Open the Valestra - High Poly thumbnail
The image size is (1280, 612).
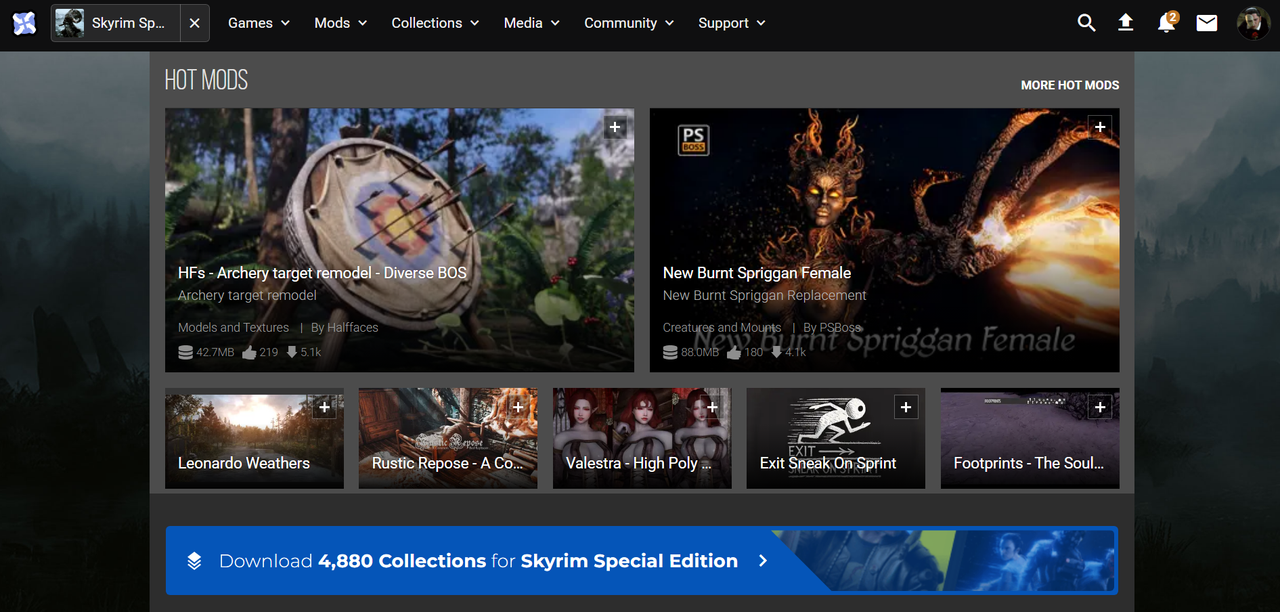coord(642,439)
